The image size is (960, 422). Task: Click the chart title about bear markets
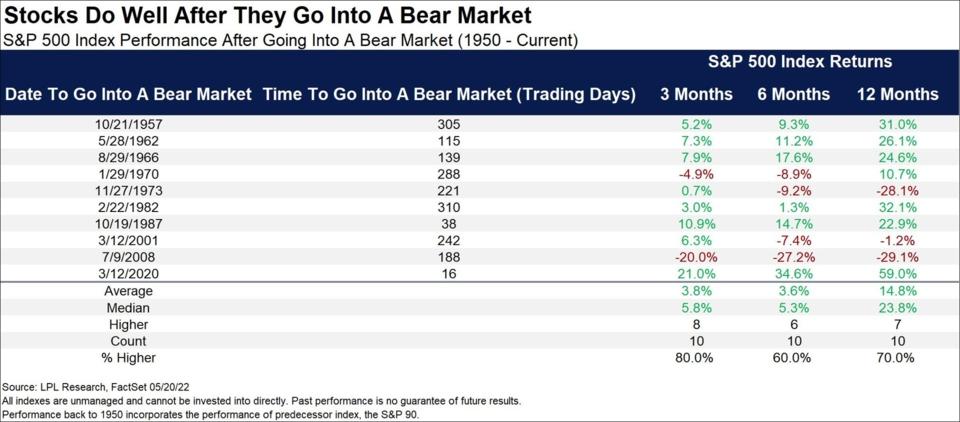click(268, 15)
